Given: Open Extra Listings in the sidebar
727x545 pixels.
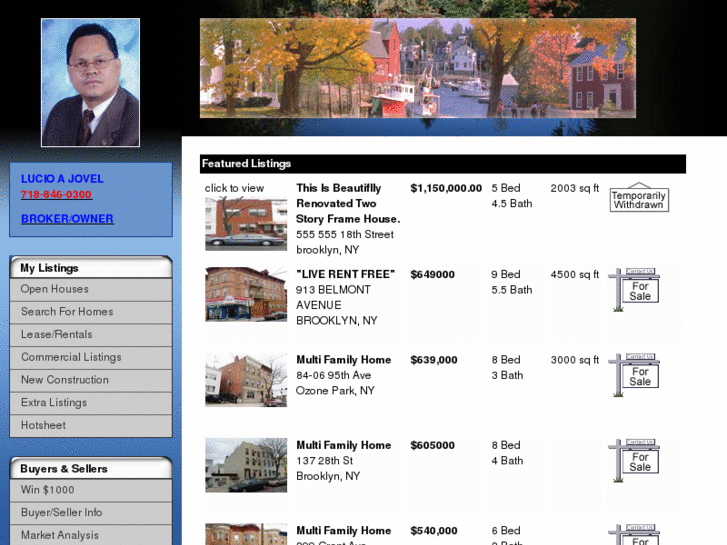Looking at the screenshot, I should point(91,403).
